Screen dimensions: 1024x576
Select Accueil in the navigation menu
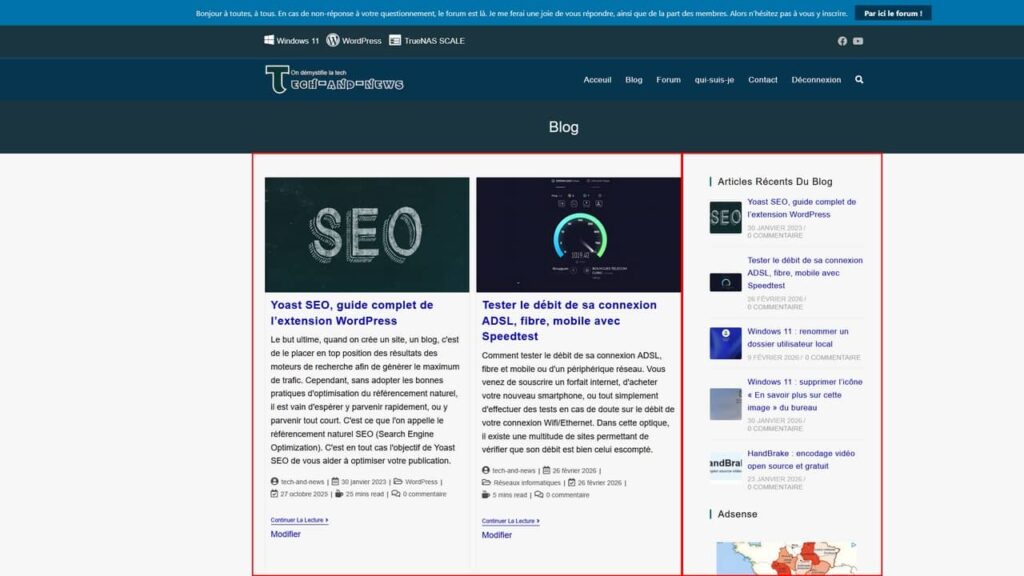coord(597,79)
